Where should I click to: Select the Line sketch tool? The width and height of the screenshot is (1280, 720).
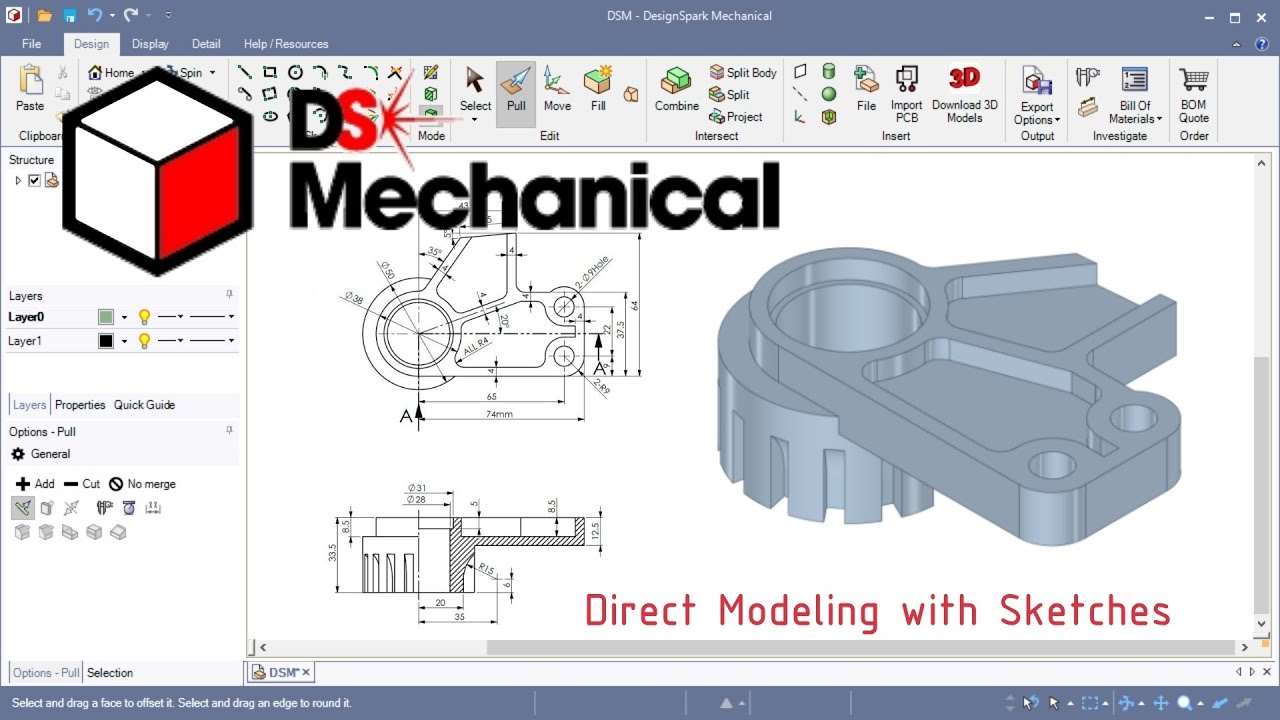pyautogui.click(x=244, y=72)
